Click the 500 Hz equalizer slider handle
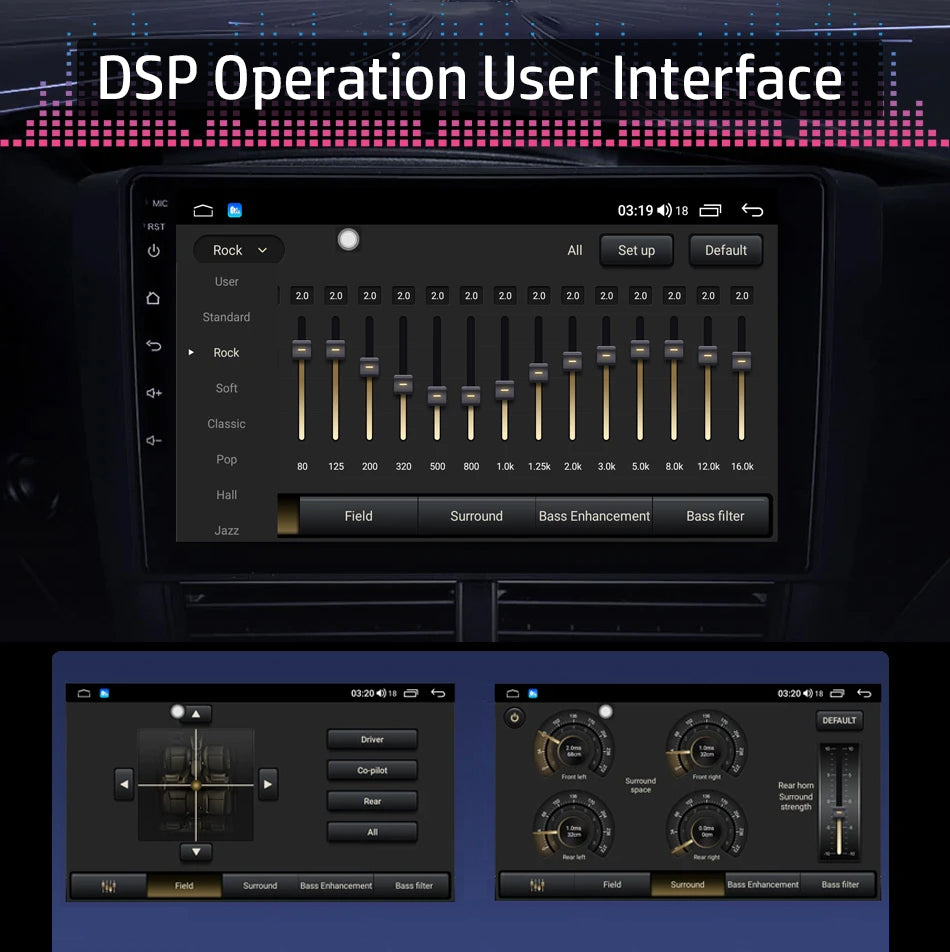 [x=437, y=395]
